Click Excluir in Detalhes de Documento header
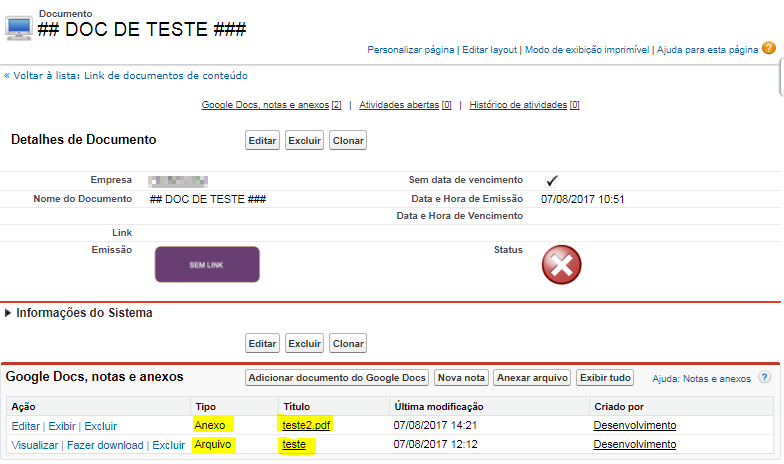 pos(304,140)
